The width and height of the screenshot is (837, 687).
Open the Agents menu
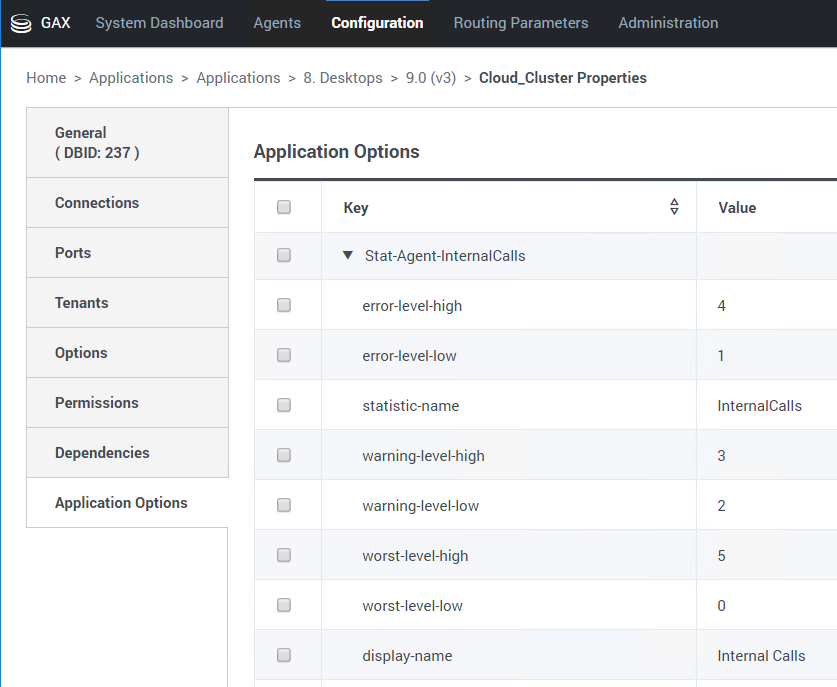(x=277, y=23)
